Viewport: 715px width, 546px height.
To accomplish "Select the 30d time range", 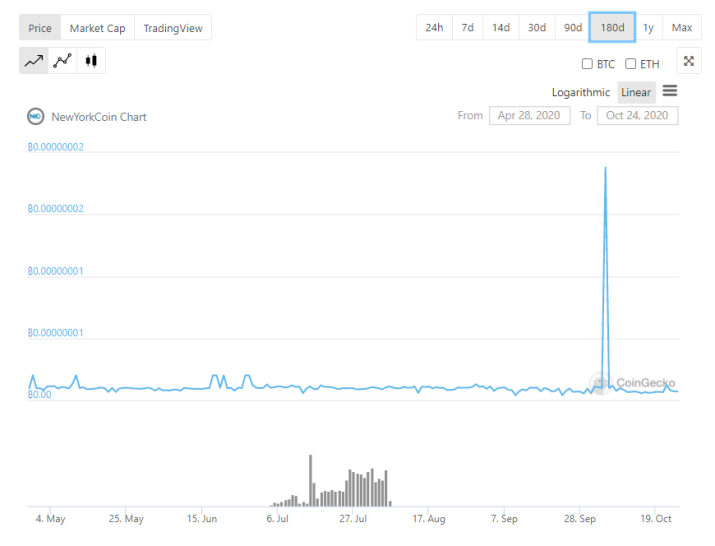I will point(537,27).
